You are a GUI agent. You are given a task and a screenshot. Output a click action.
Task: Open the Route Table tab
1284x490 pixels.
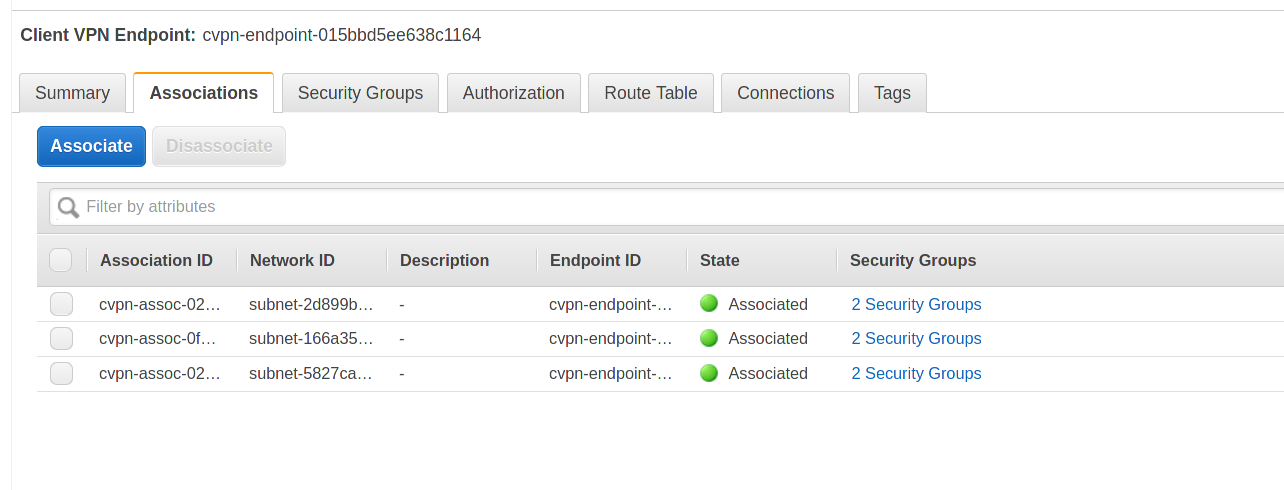[x=650, y=93]
